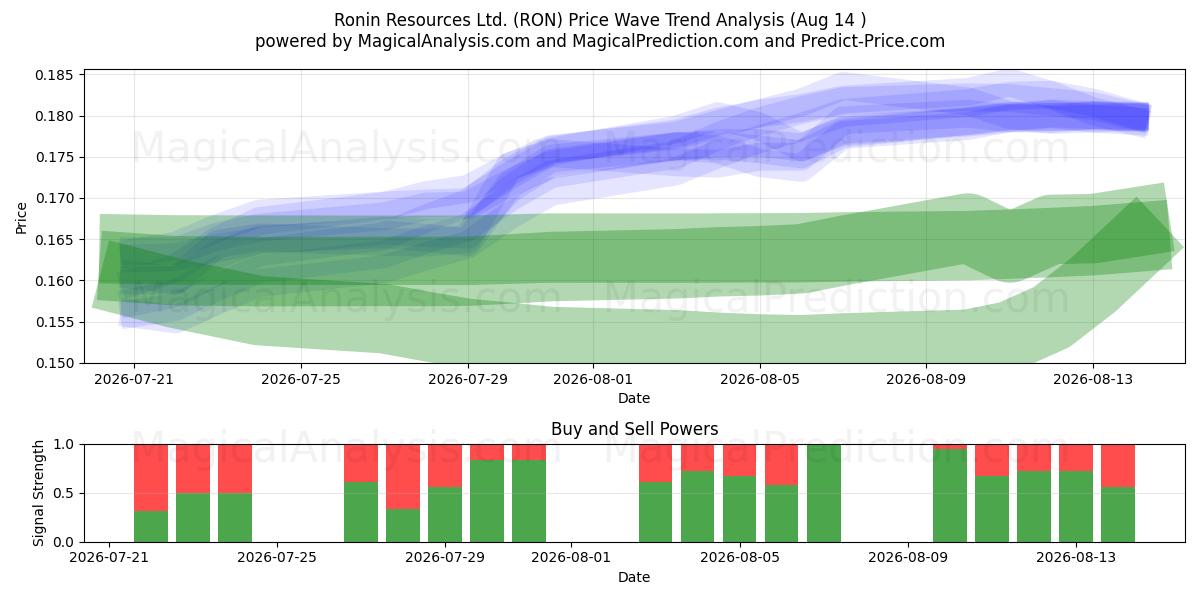
Task: Click the 2026-07-21 date tick on the Buy and Sell chart
Action: pyautogui.click(x=109, y=559)
